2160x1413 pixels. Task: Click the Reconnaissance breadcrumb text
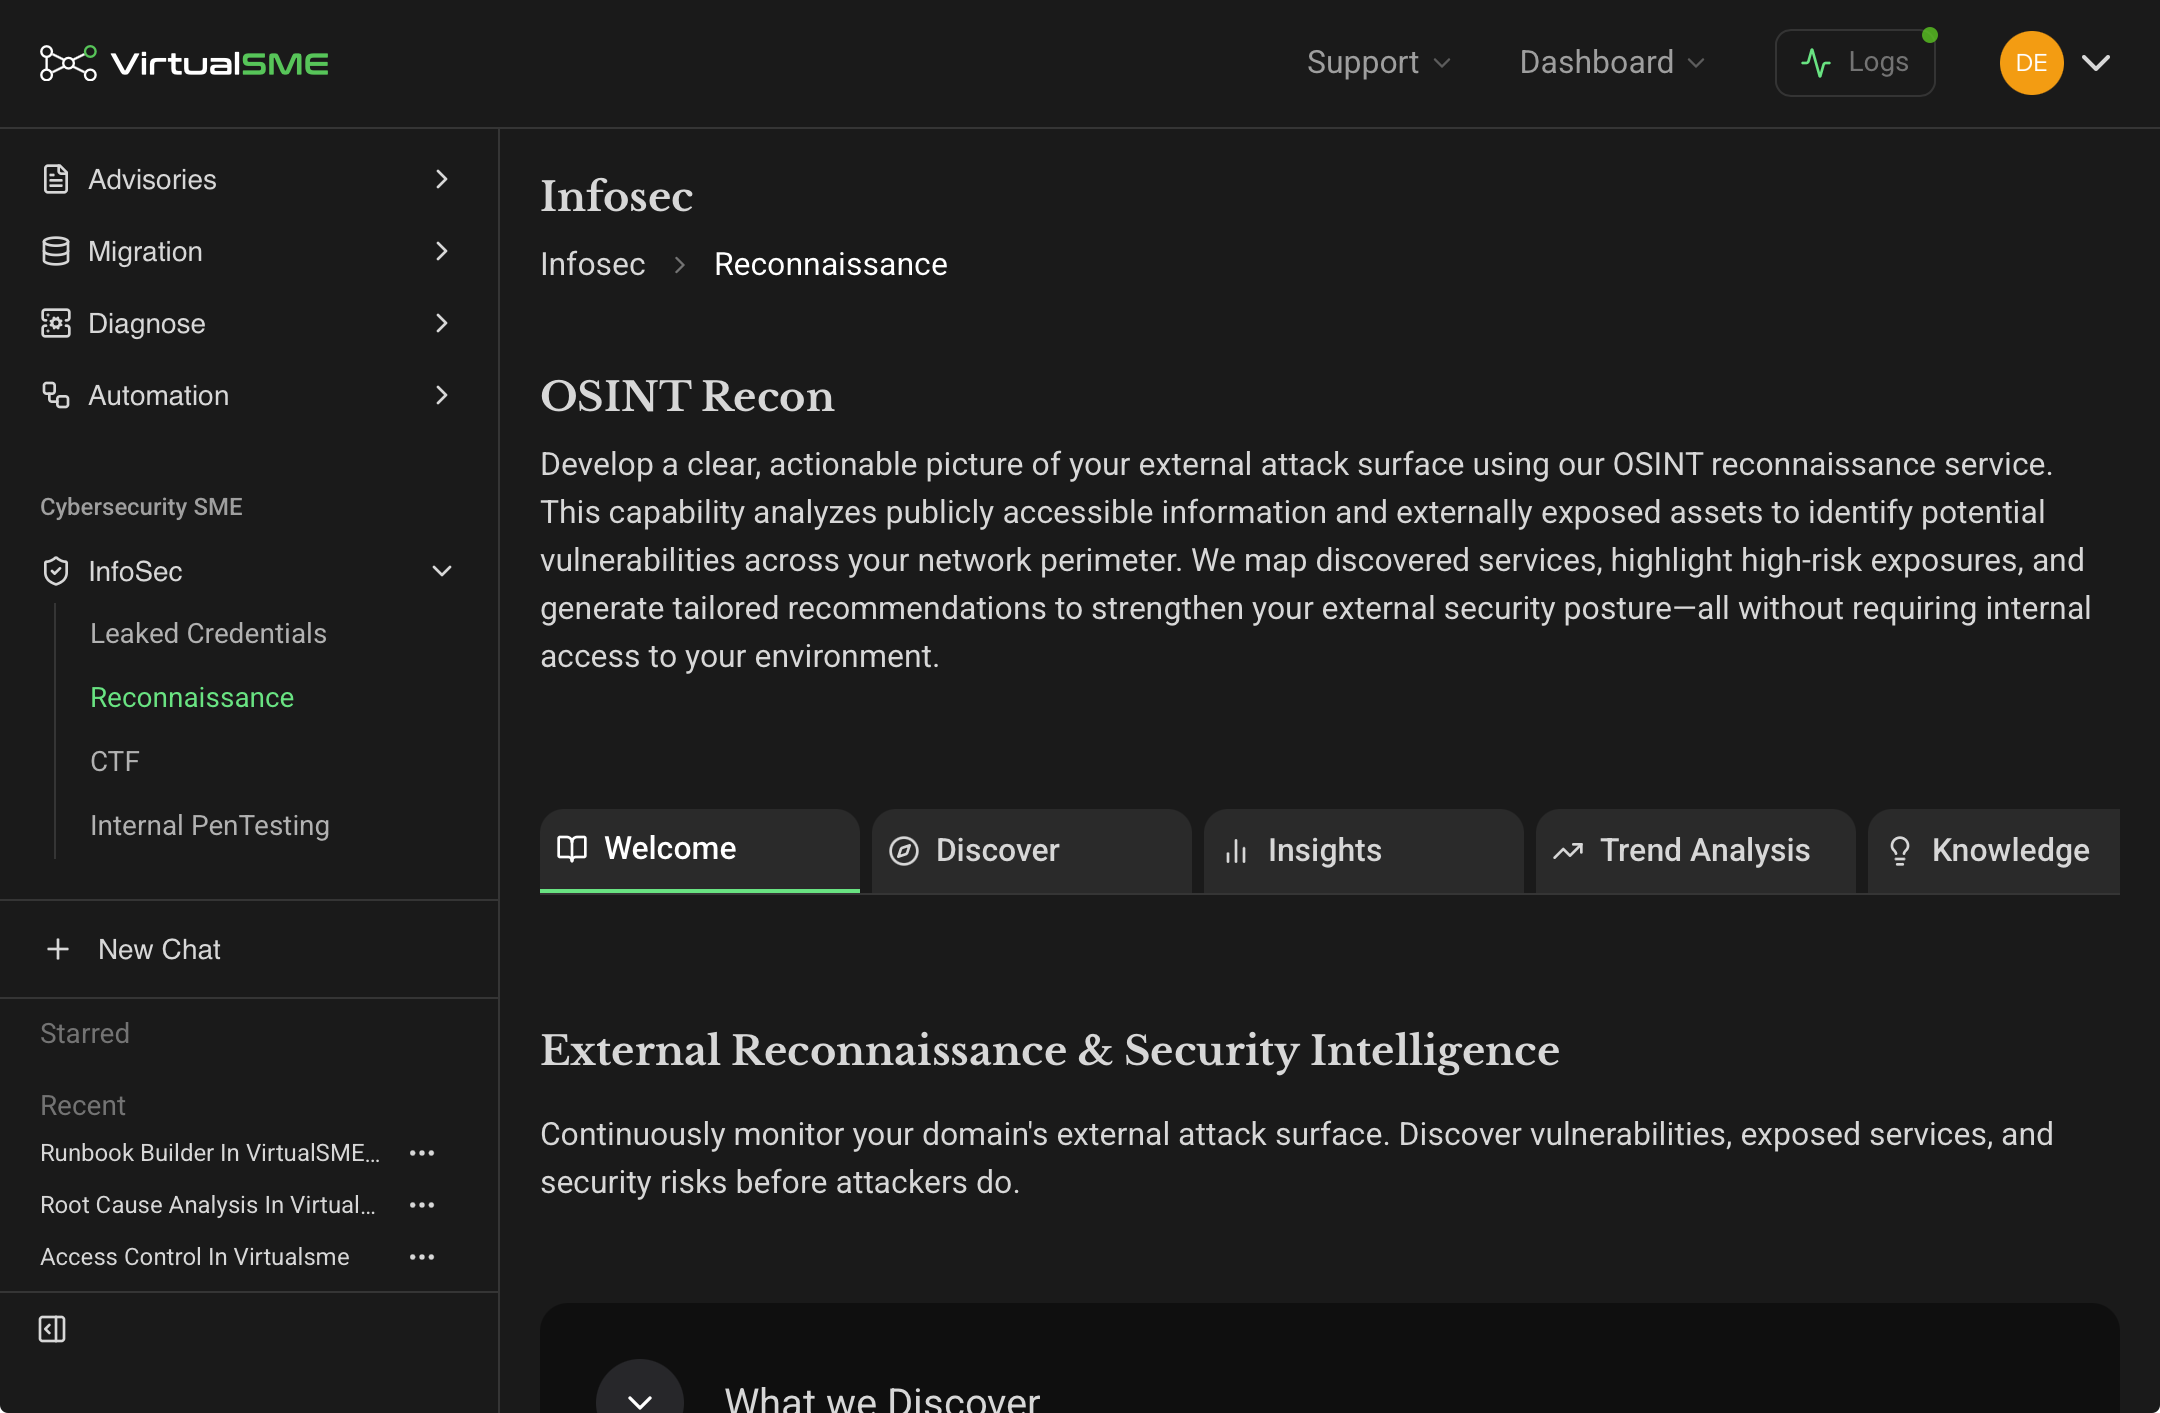pyautogui.click(x=831, y=264)
